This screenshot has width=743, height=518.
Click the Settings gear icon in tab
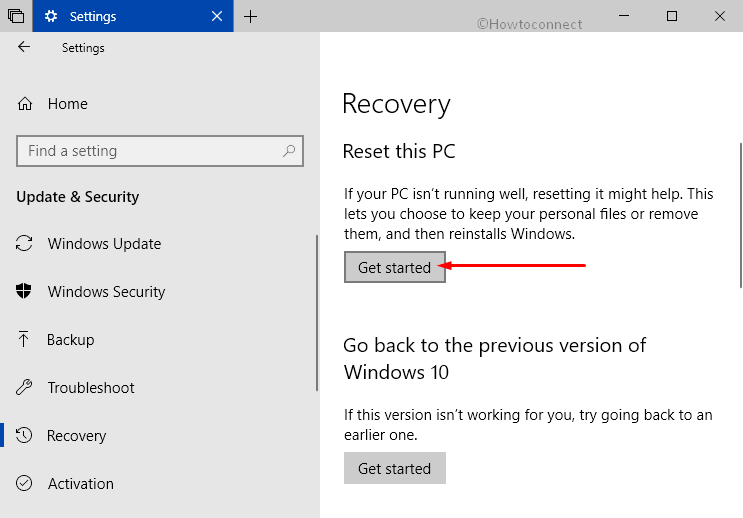click(51, 16)
